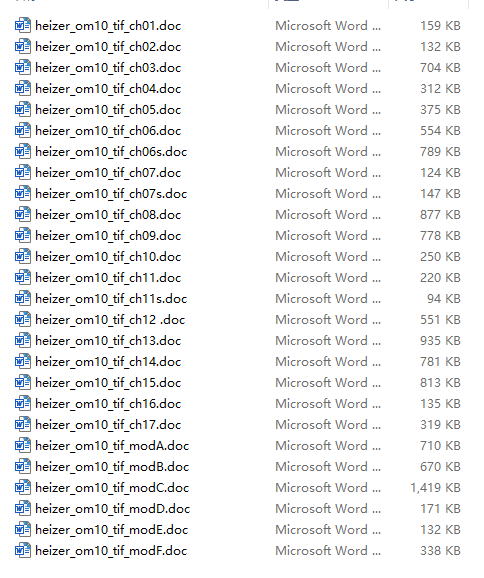Select file name heizer_om10_tif_ch16.doc
484x578 pixels.
pyautogui.click(x=108, y=404)
